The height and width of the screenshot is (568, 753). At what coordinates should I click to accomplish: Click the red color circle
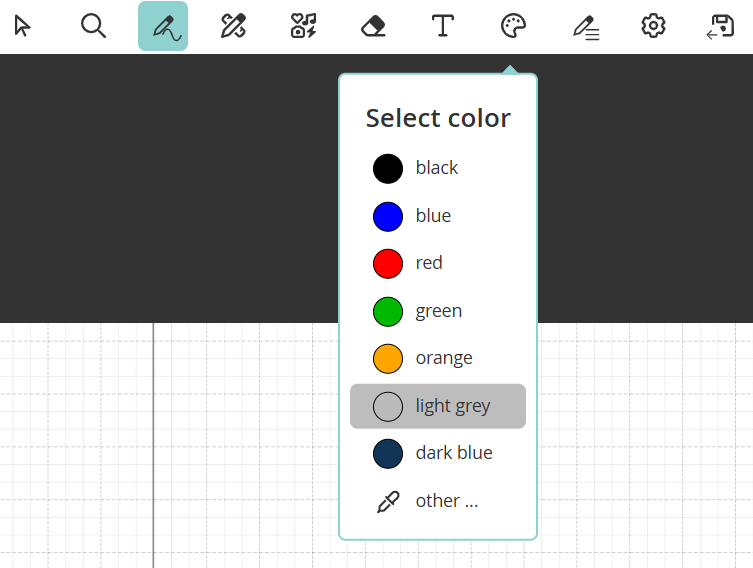(x=388, y=263)
